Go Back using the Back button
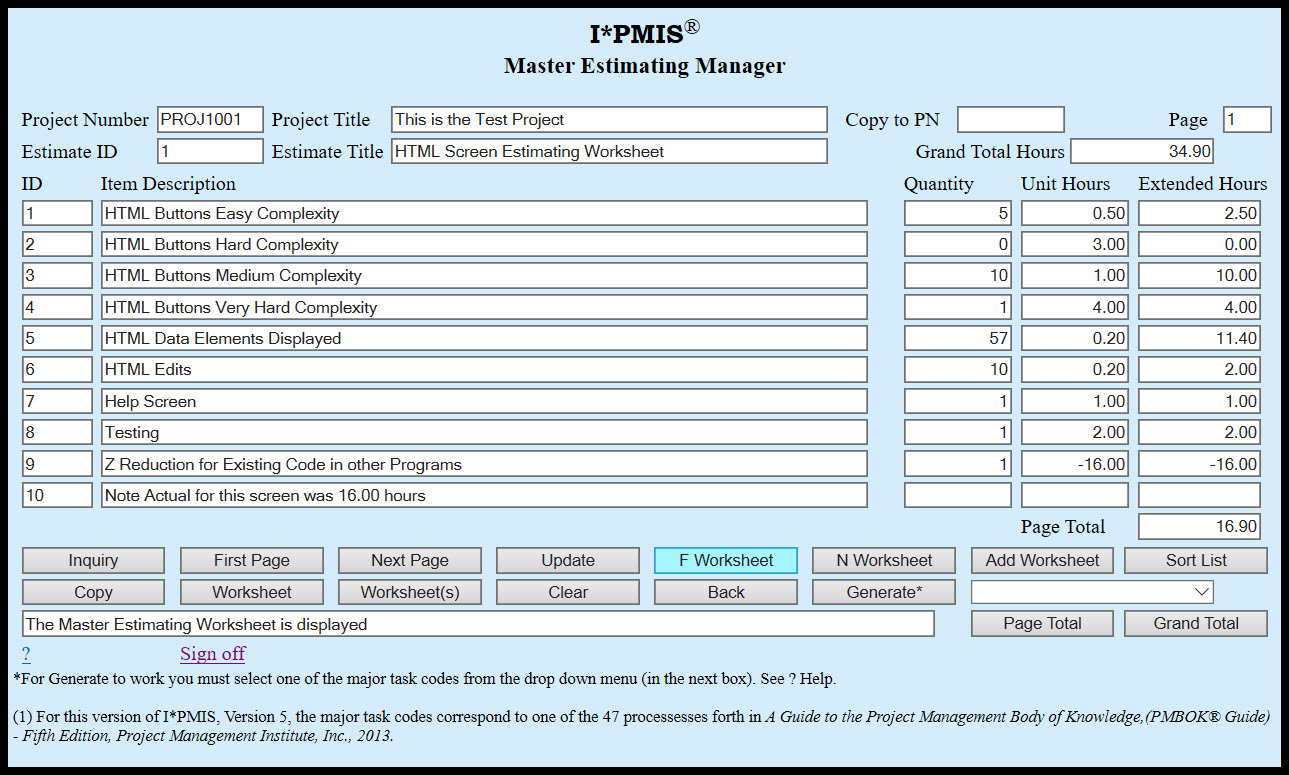 click(x=725, y=592)
